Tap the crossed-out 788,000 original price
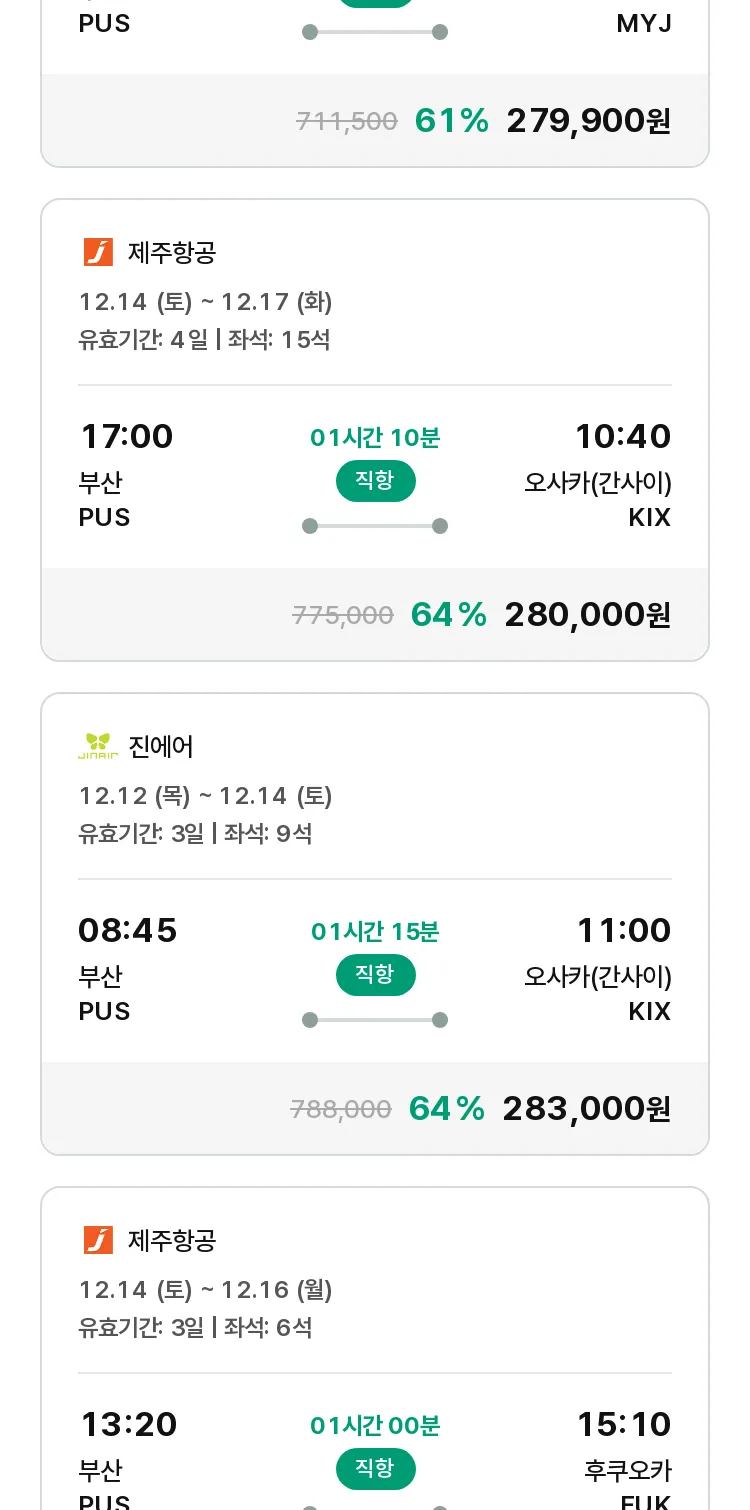This screenshot has height=1510, width=750. click(341, 1109)
